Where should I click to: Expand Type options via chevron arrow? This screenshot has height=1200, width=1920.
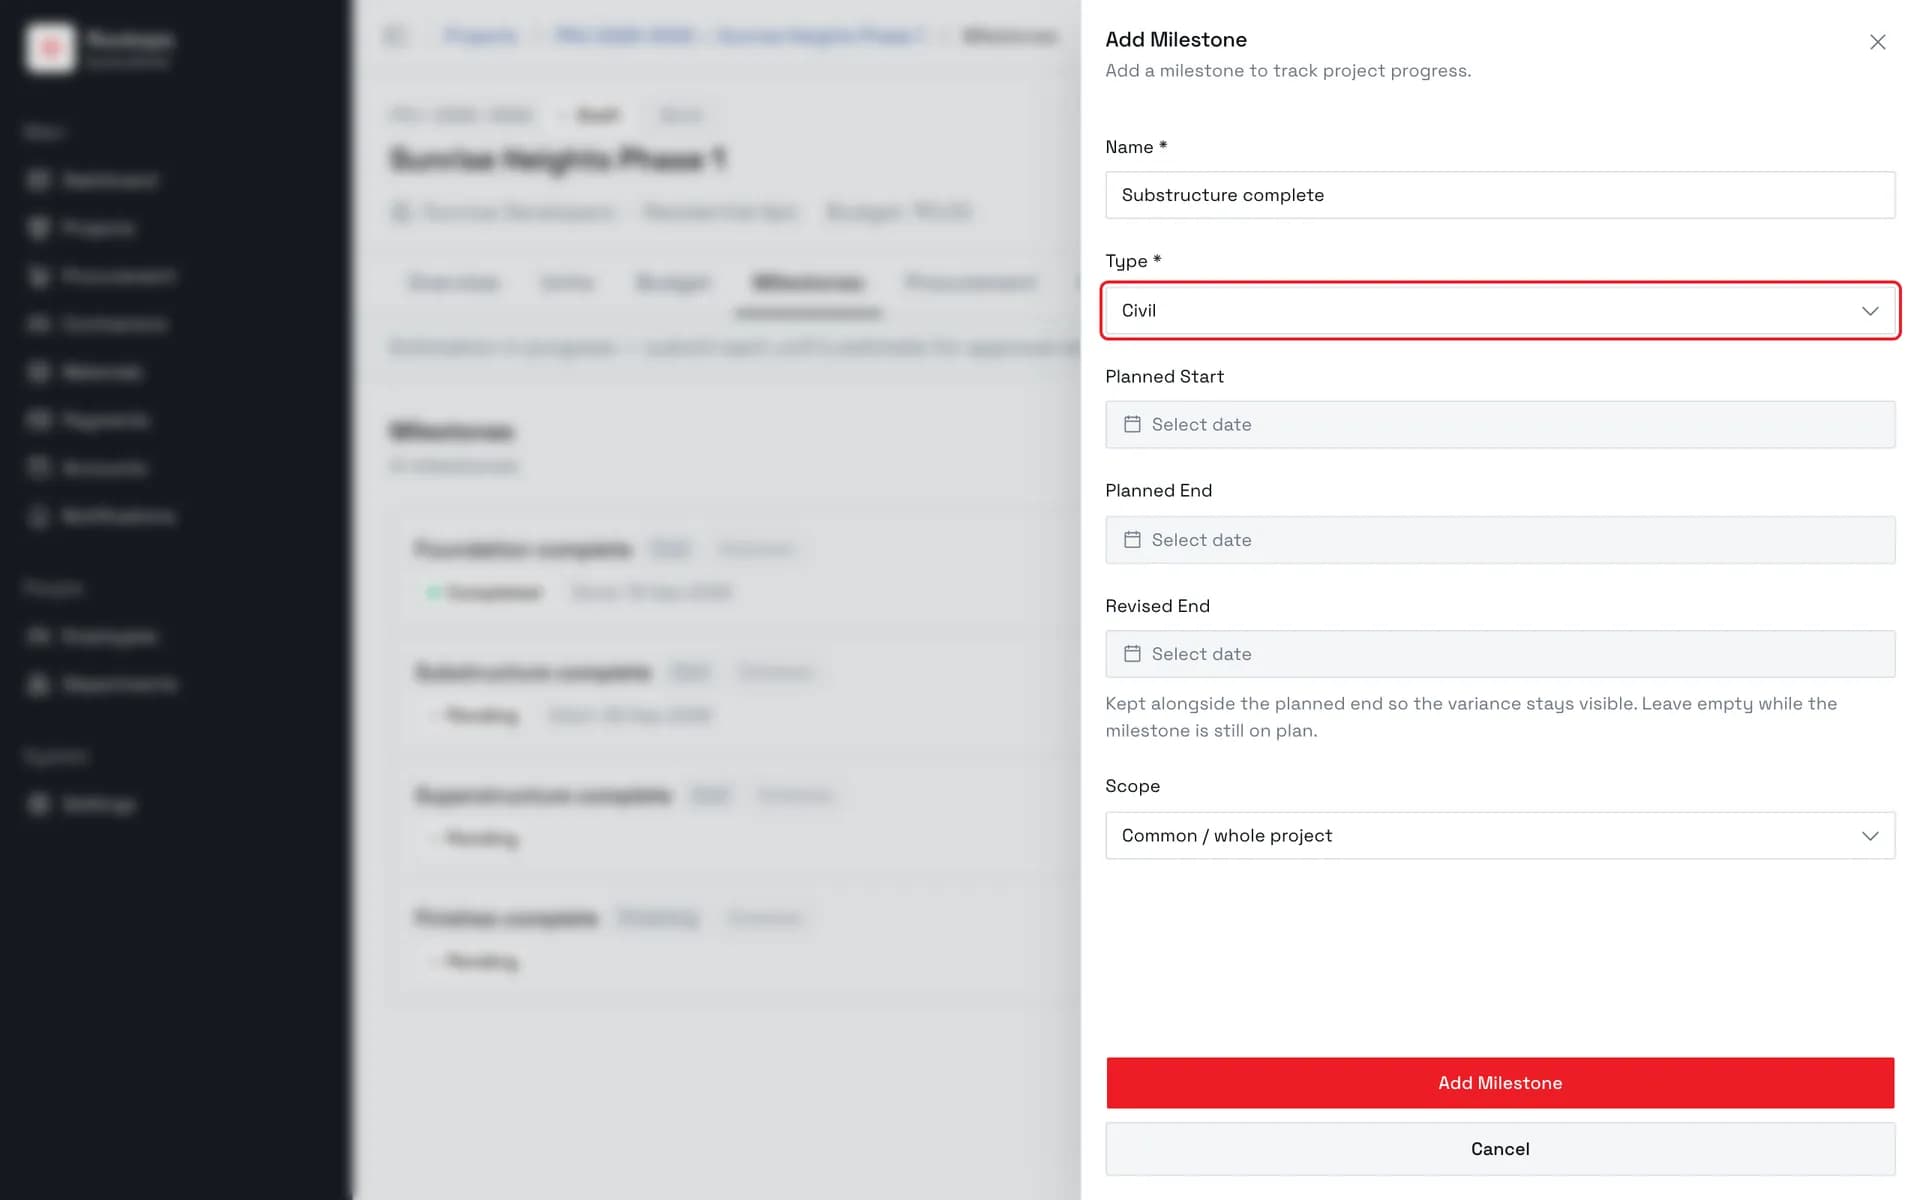tap(1870, 311)
